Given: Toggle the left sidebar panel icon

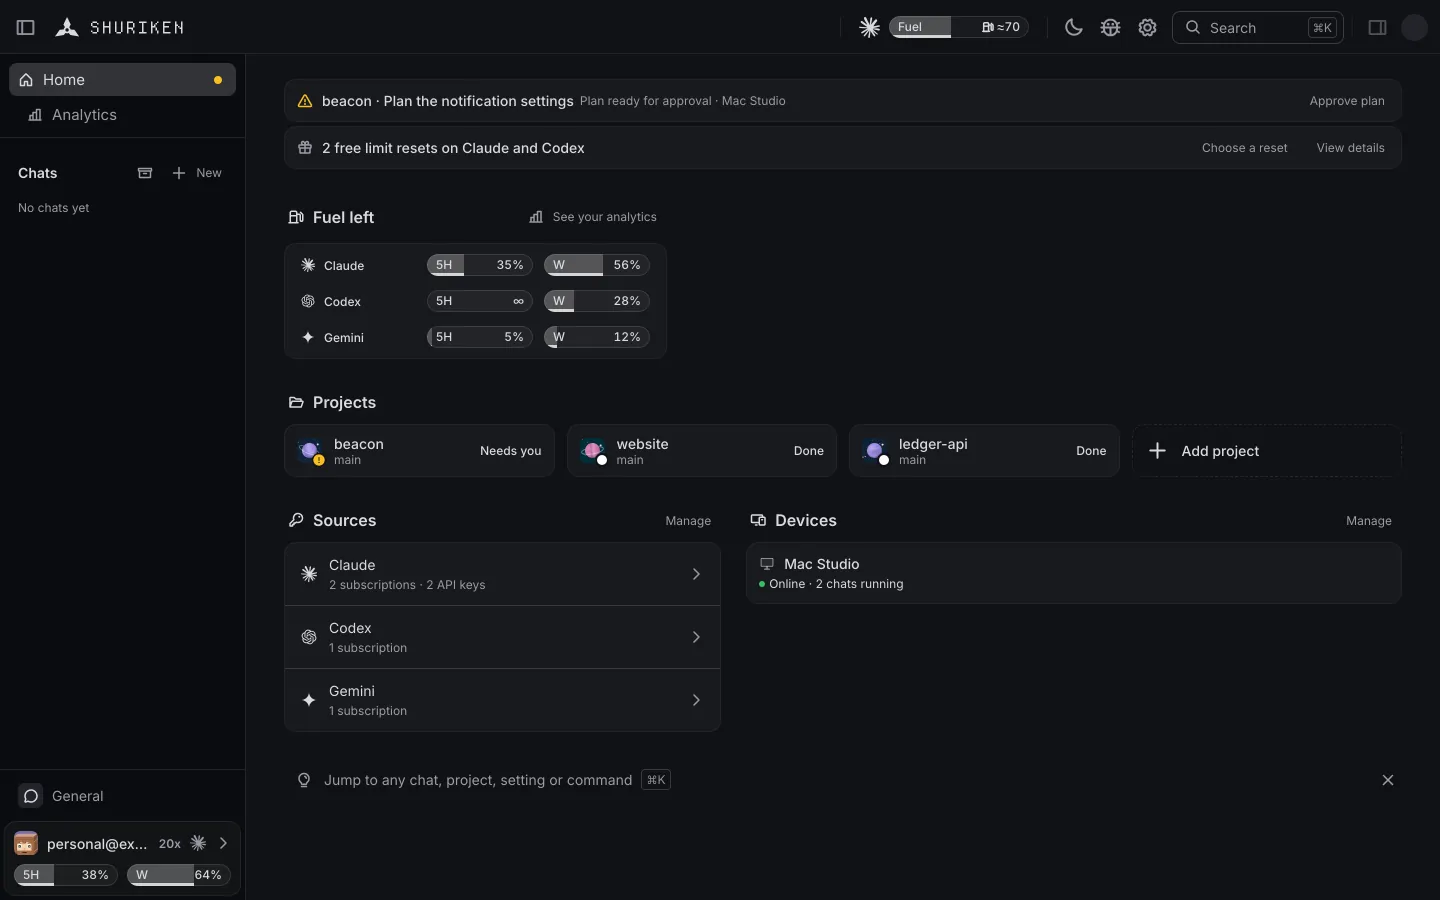Looking at the screenshot, I should pos(26,28).
